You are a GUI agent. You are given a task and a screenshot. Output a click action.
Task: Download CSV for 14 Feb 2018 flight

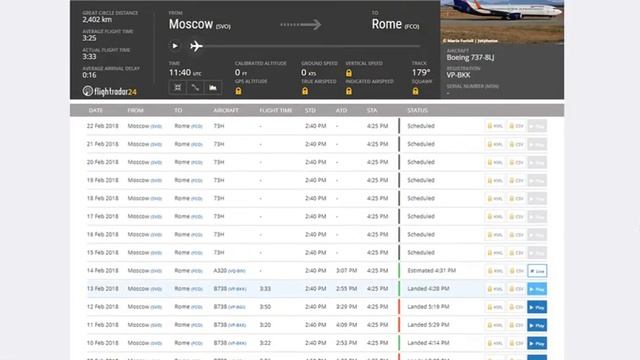516,271
